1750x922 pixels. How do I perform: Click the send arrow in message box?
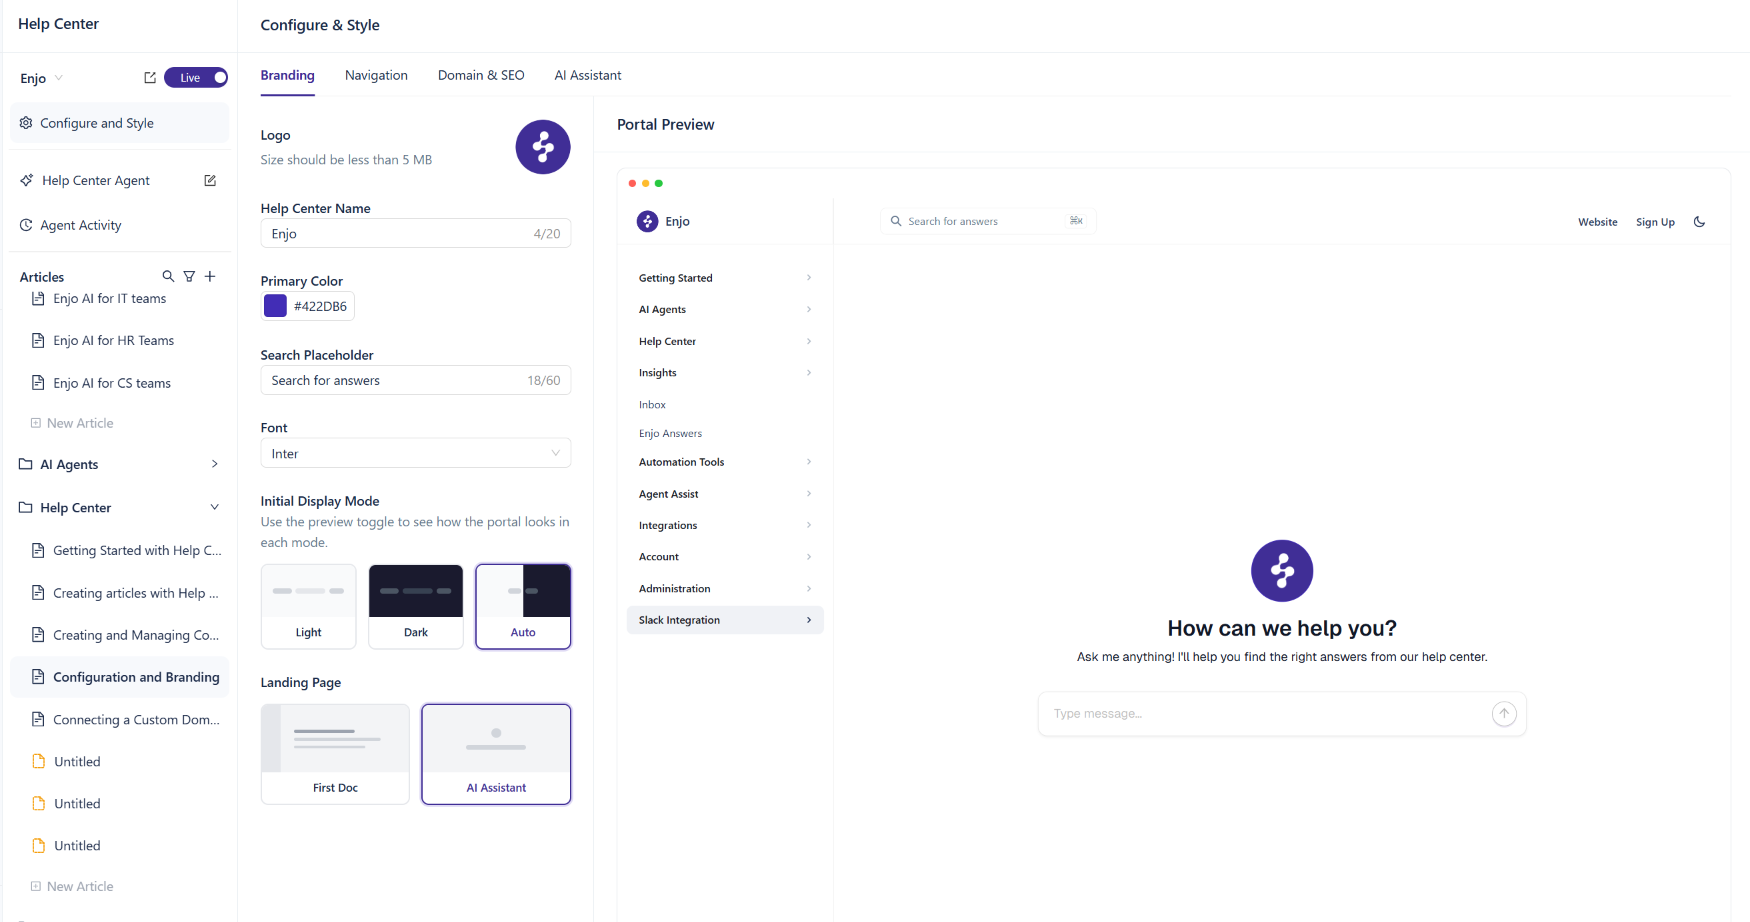1504,713
